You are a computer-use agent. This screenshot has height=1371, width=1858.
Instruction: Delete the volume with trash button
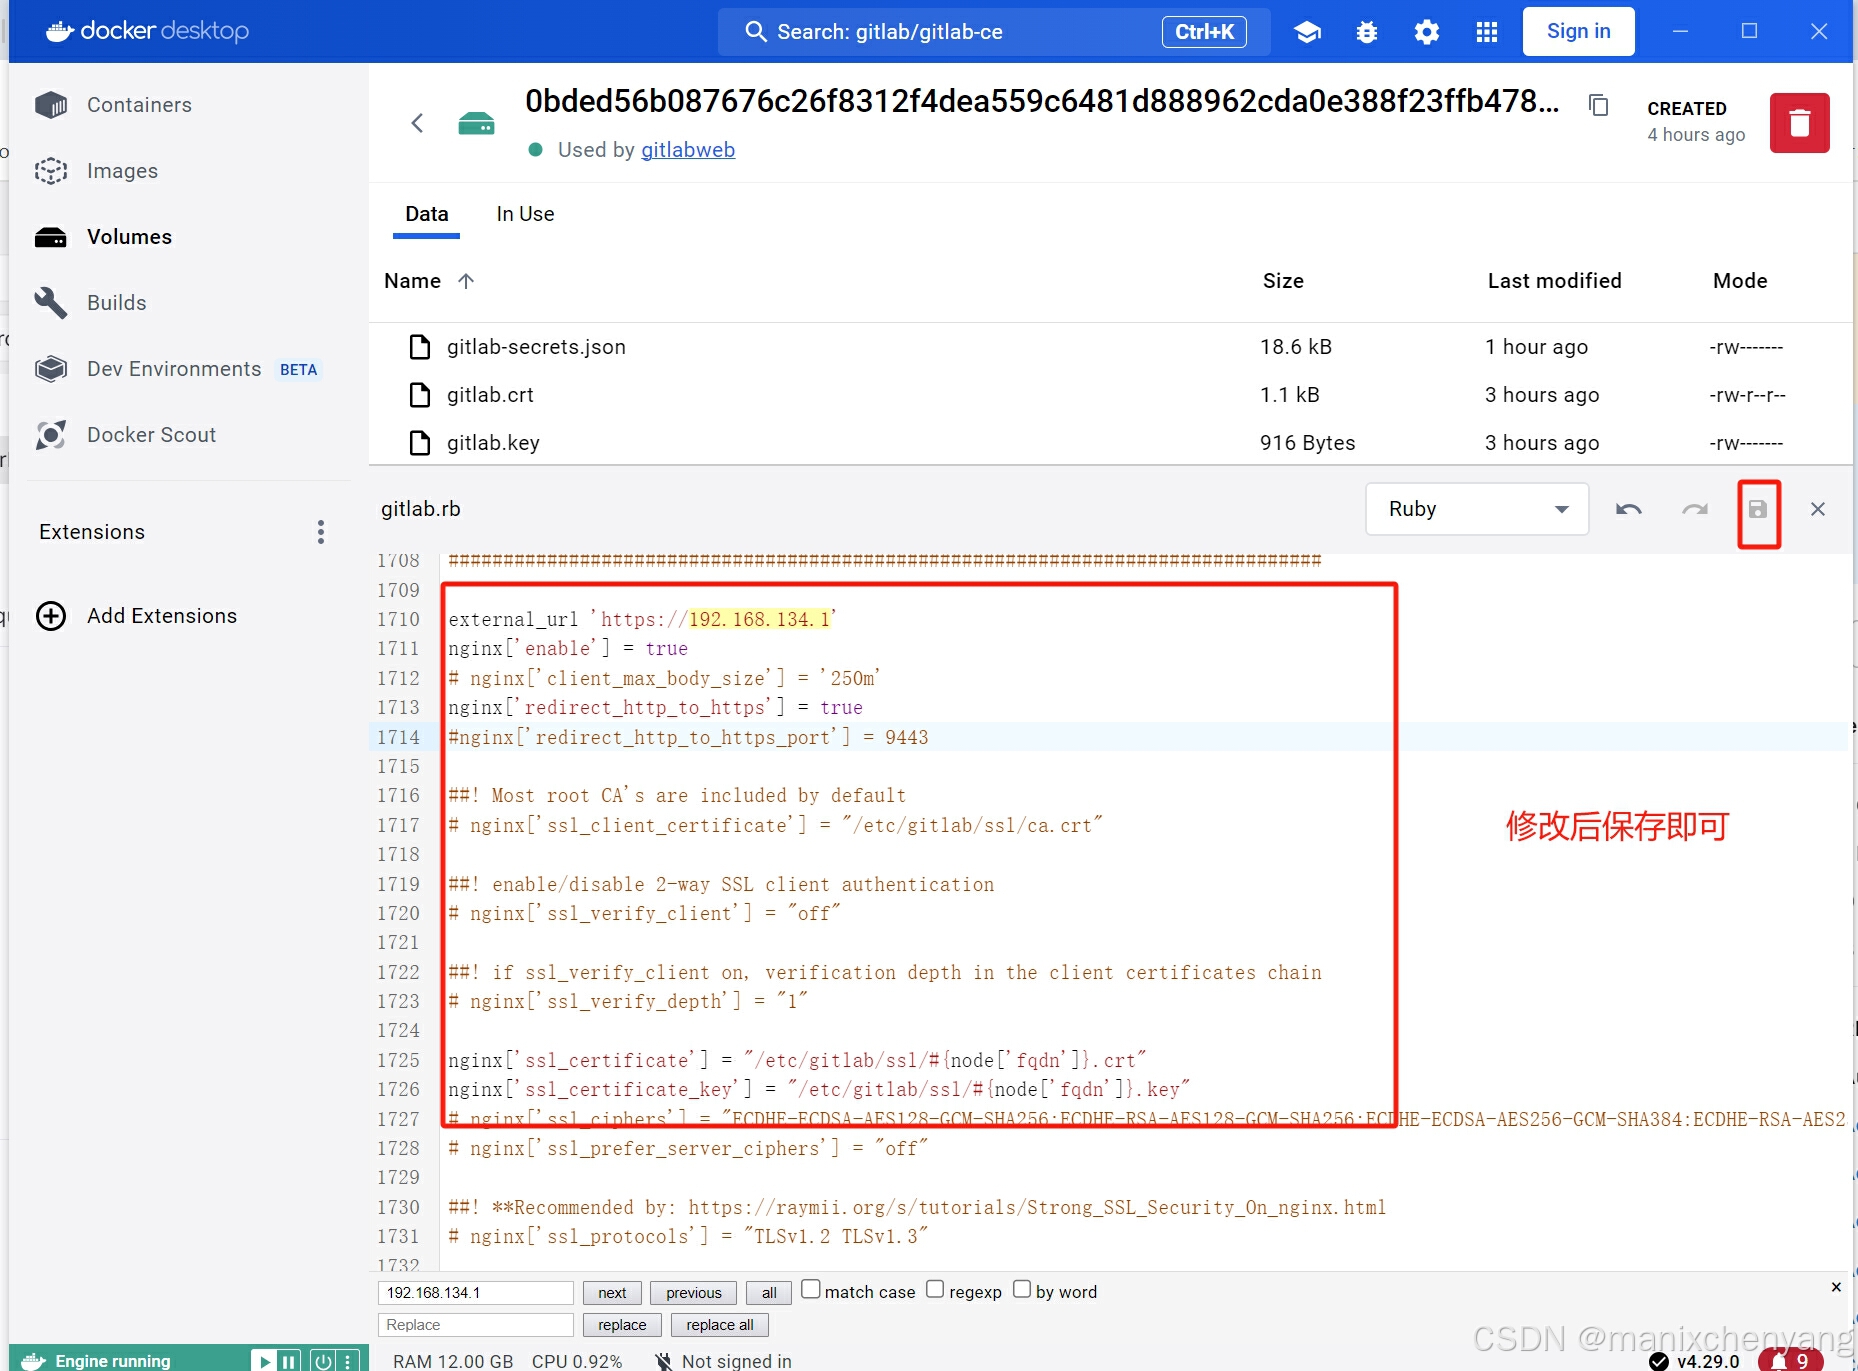1800,123
